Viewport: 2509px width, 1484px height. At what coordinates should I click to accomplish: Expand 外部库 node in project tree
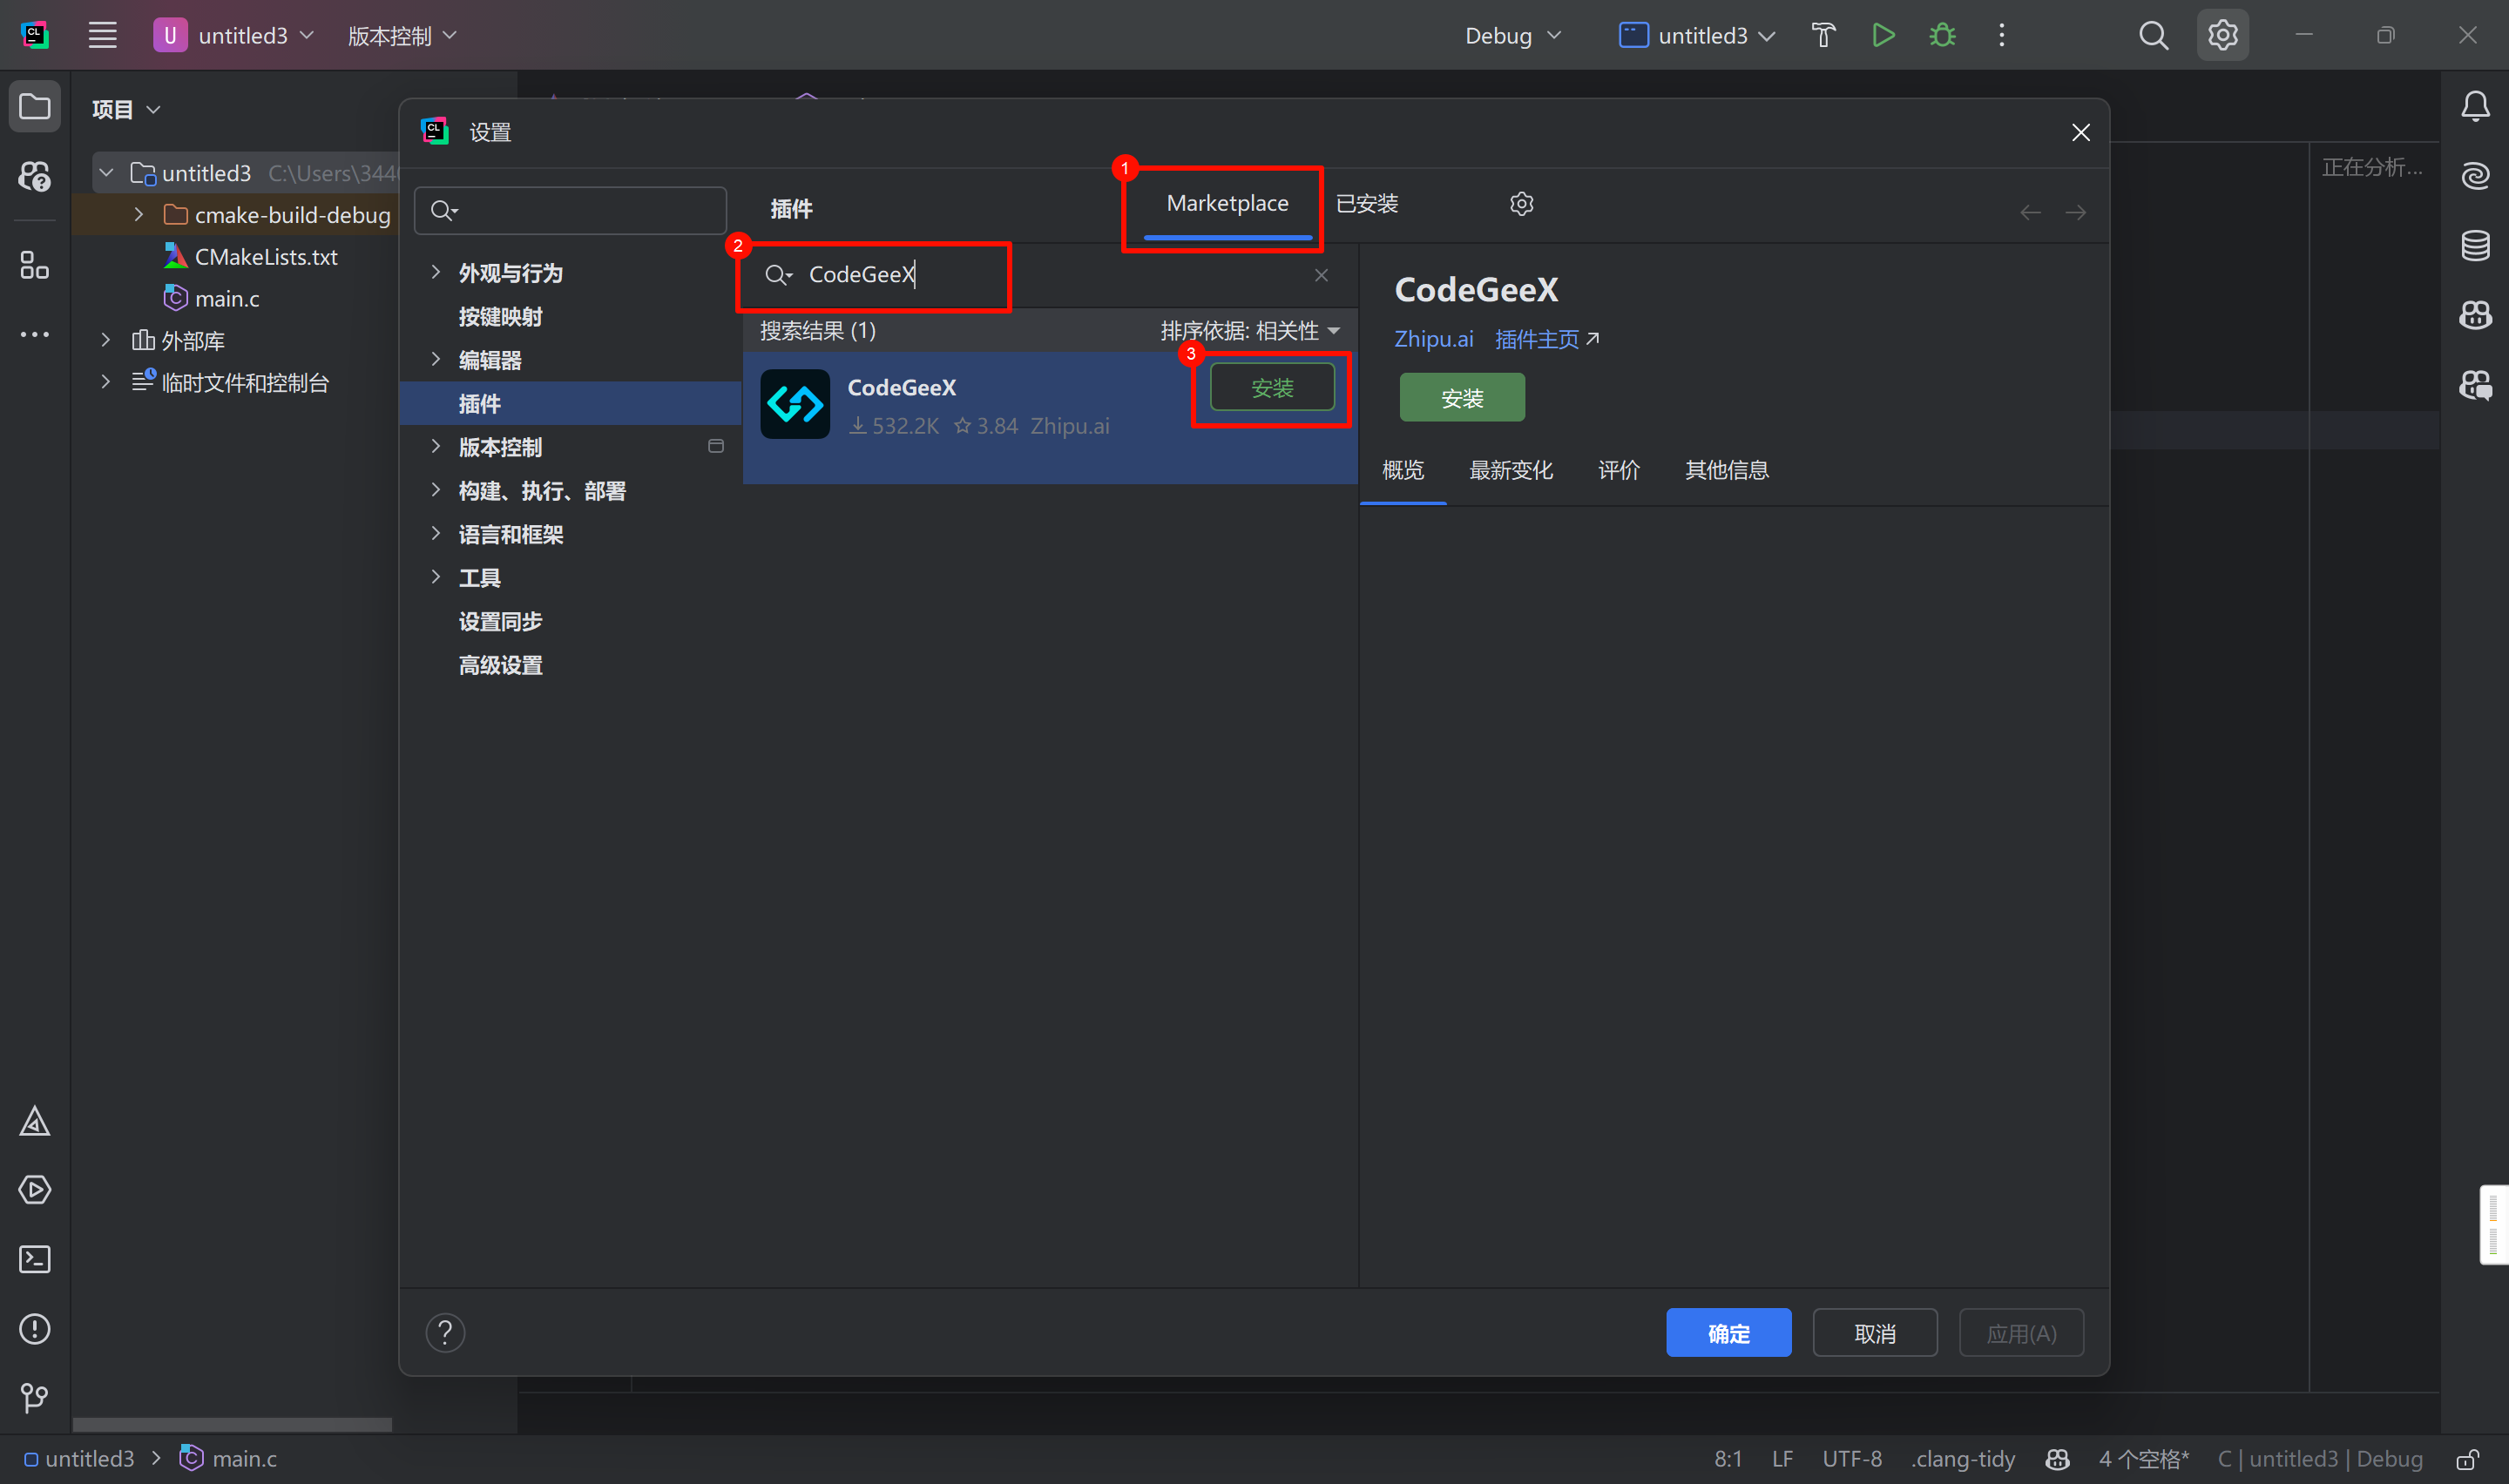105,340
